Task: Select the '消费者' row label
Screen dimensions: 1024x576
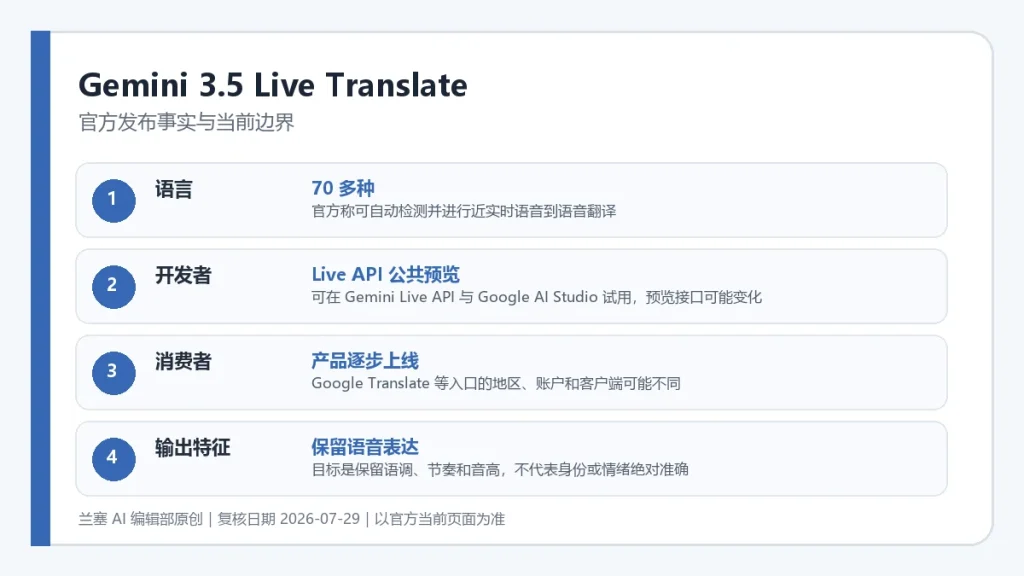Action: tap(184, 362)
